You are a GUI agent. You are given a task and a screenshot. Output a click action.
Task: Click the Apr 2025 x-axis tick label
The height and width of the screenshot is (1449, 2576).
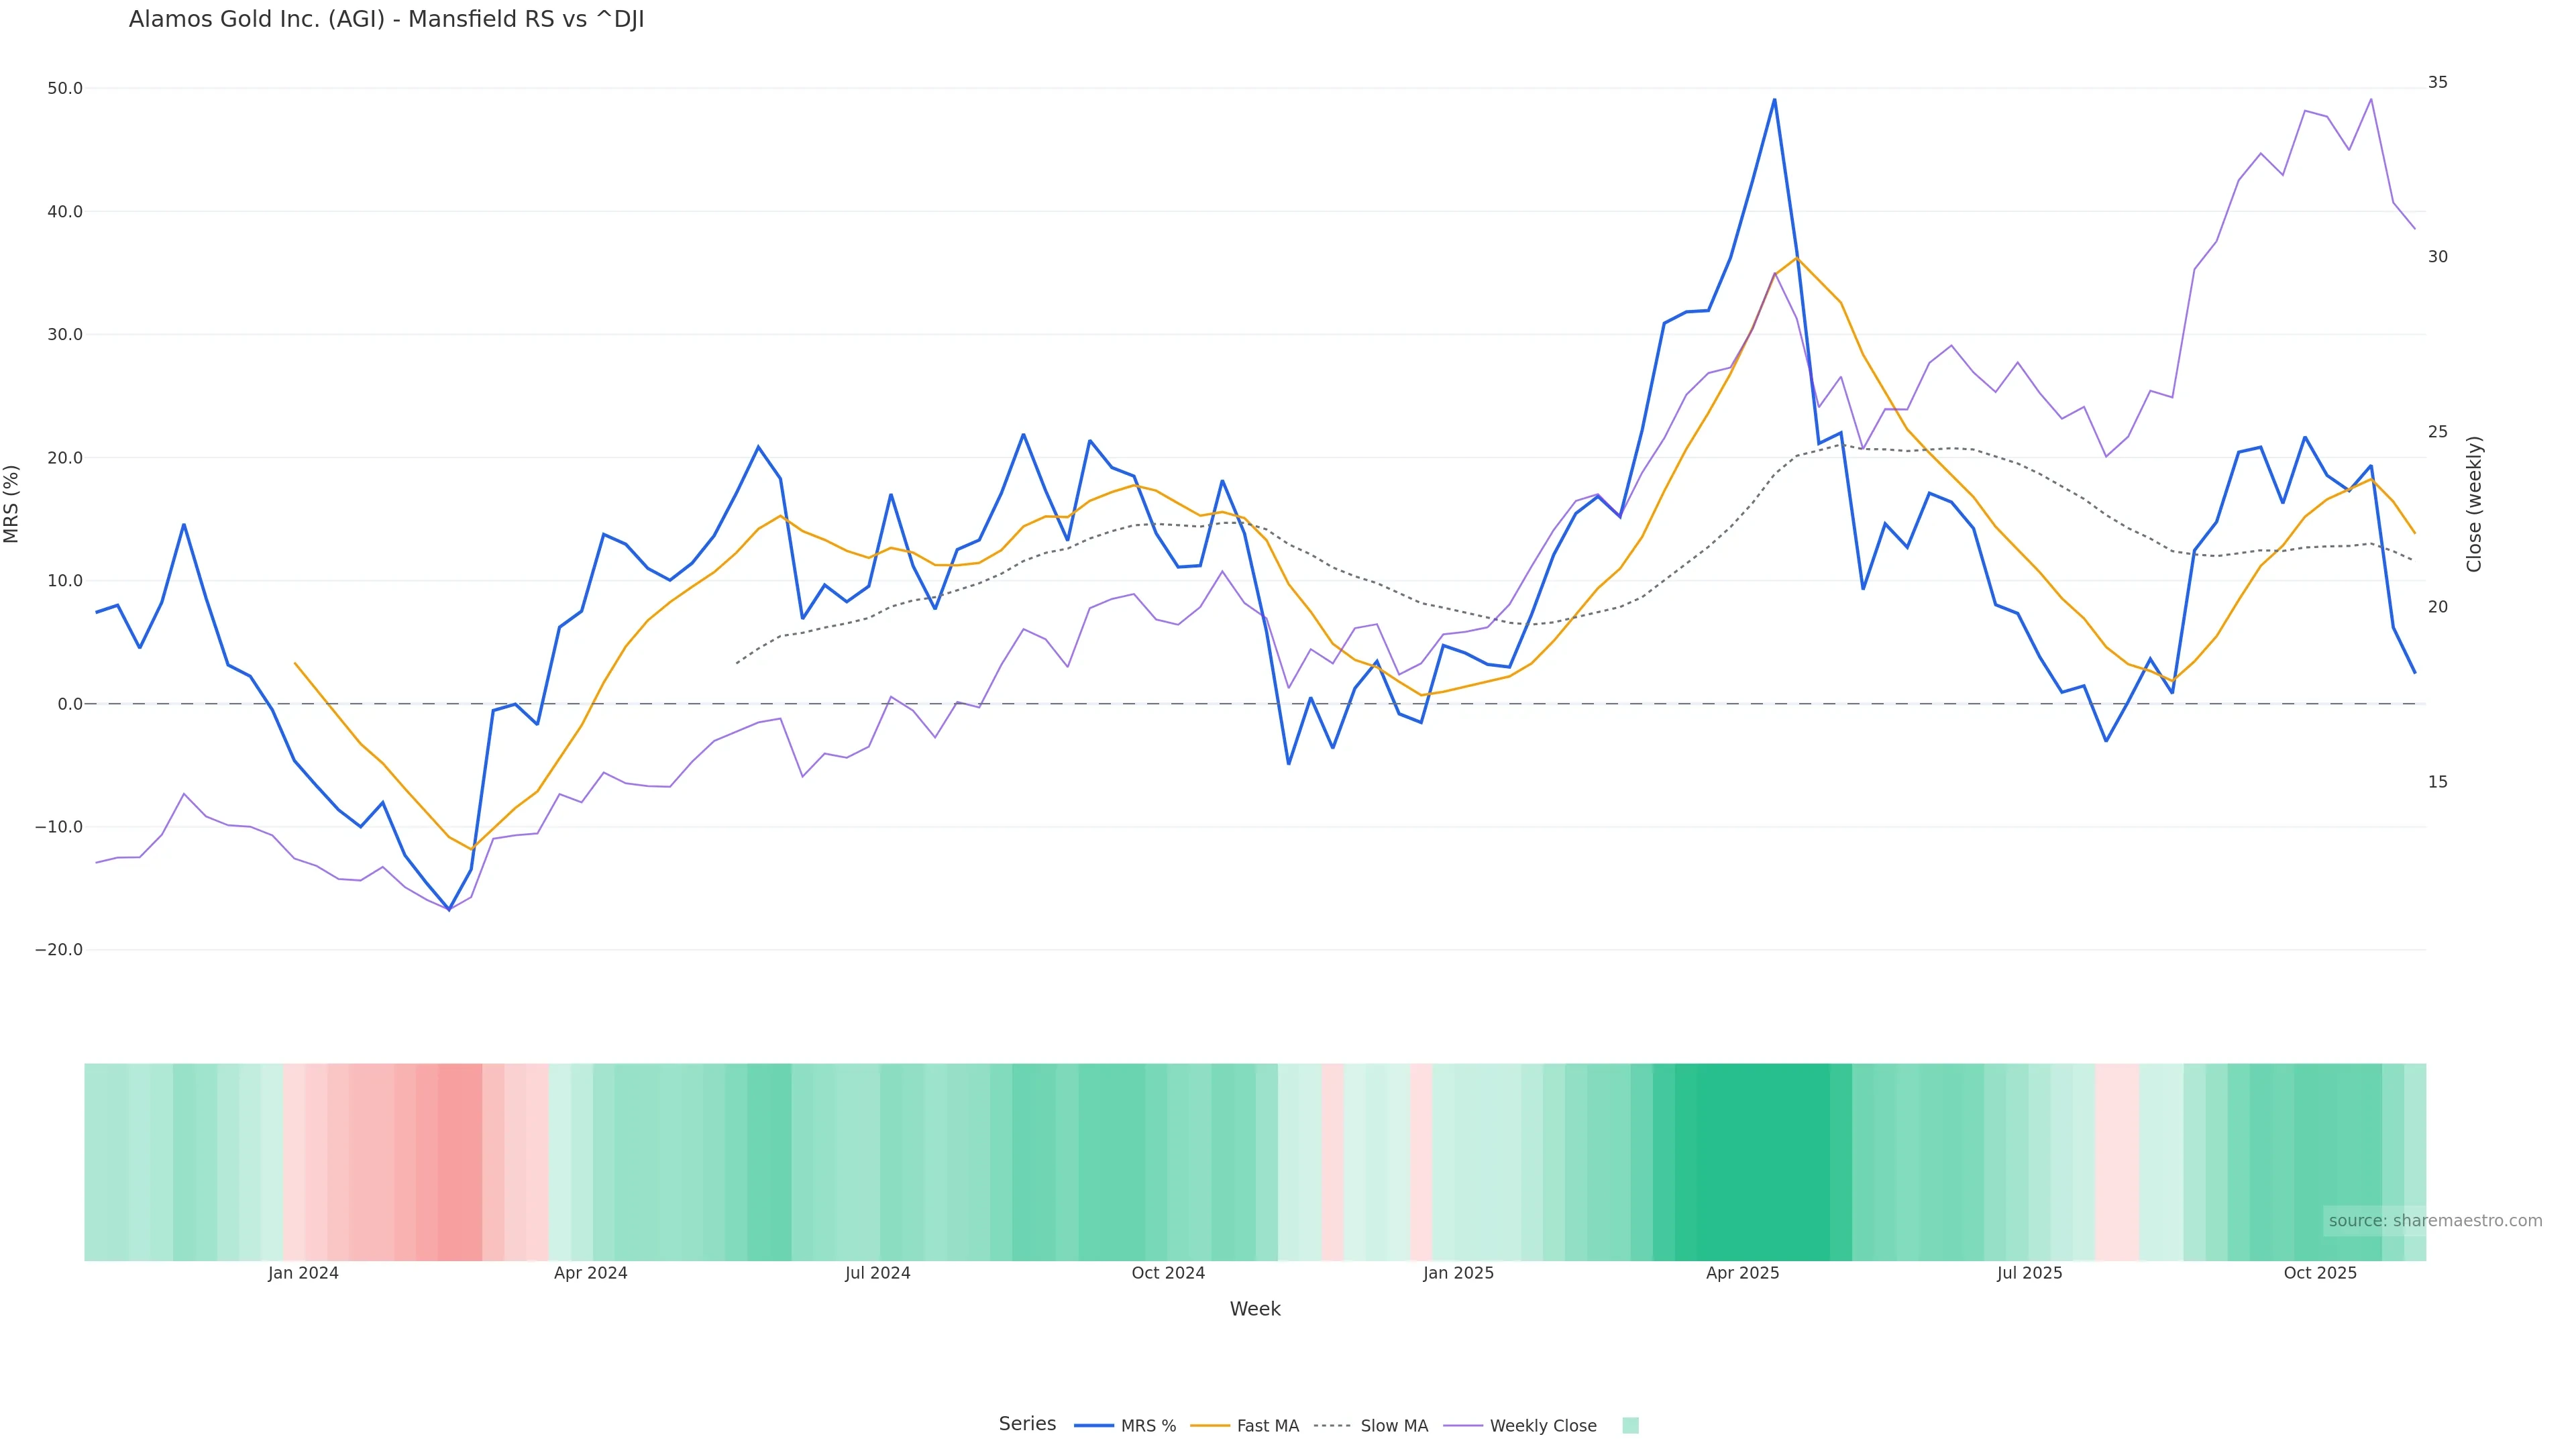(x=1742, y=1273)
